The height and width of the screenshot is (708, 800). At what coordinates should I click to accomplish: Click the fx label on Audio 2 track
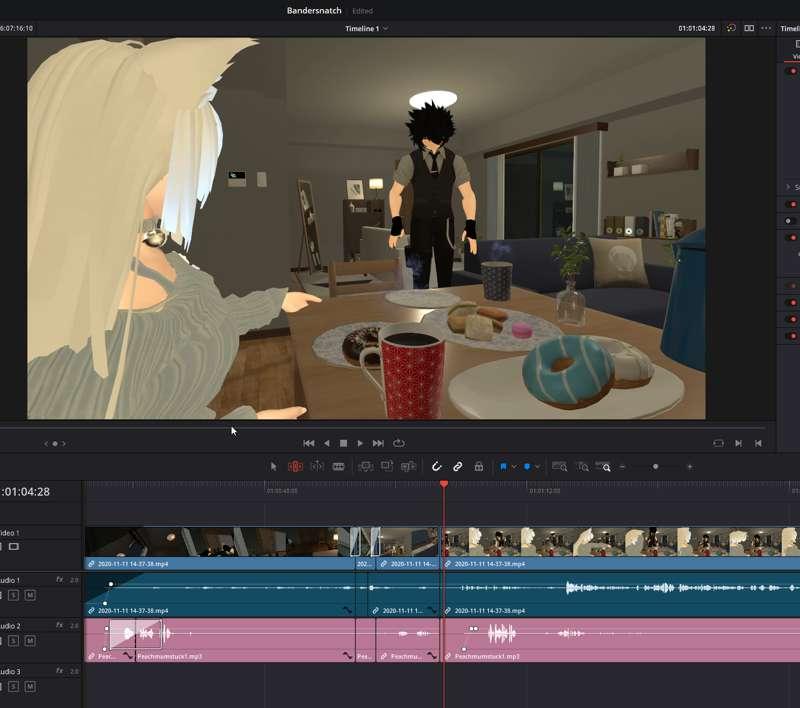click(x=60, y=625)
